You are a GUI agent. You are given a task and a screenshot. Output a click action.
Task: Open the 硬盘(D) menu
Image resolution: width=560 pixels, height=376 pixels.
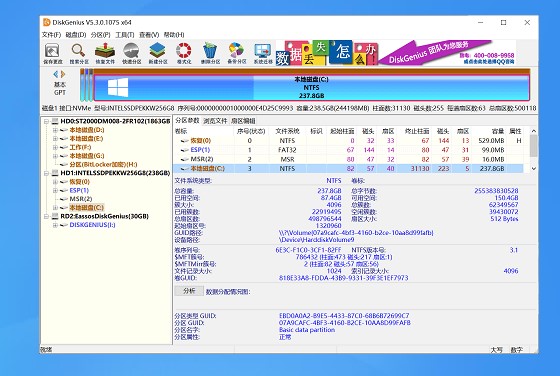pos(76,35)
